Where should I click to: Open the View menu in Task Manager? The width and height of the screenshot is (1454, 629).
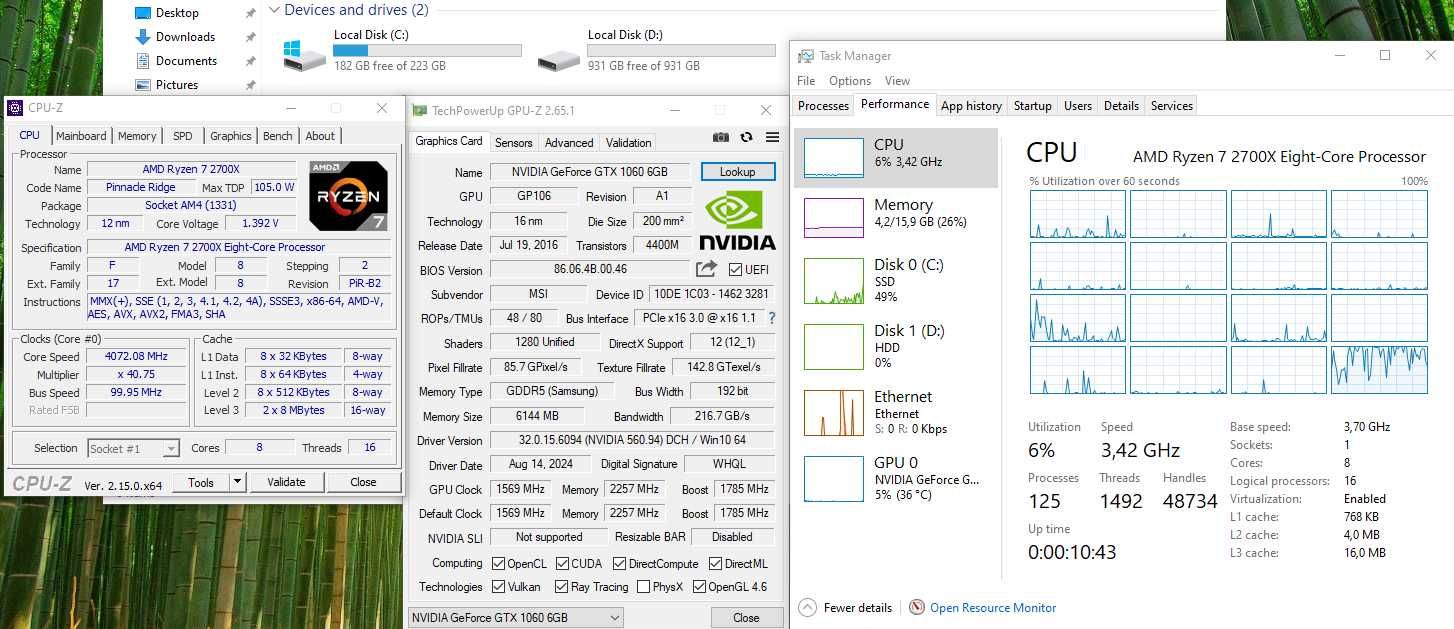pyautogui.click(x=898, y=81)
